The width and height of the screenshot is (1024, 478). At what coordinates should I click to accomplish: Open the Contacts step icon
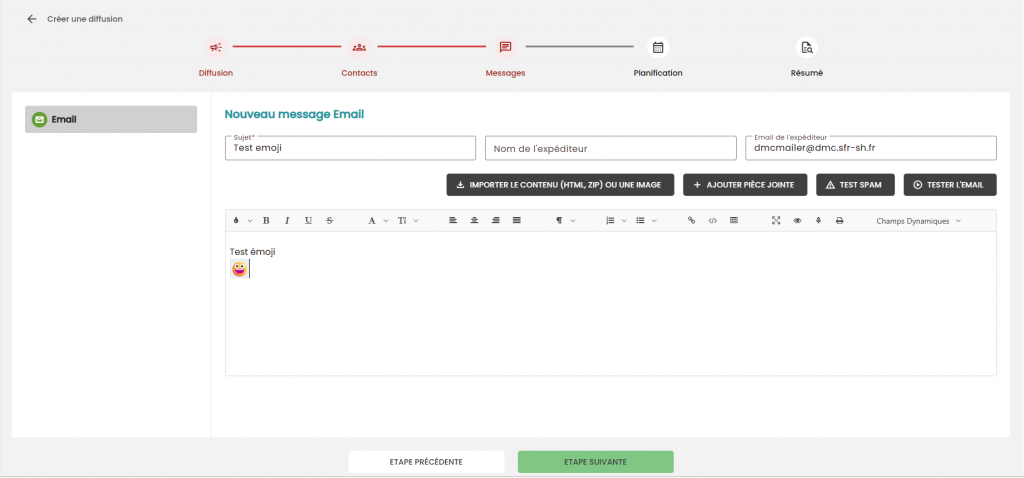(x=359, y=47)
